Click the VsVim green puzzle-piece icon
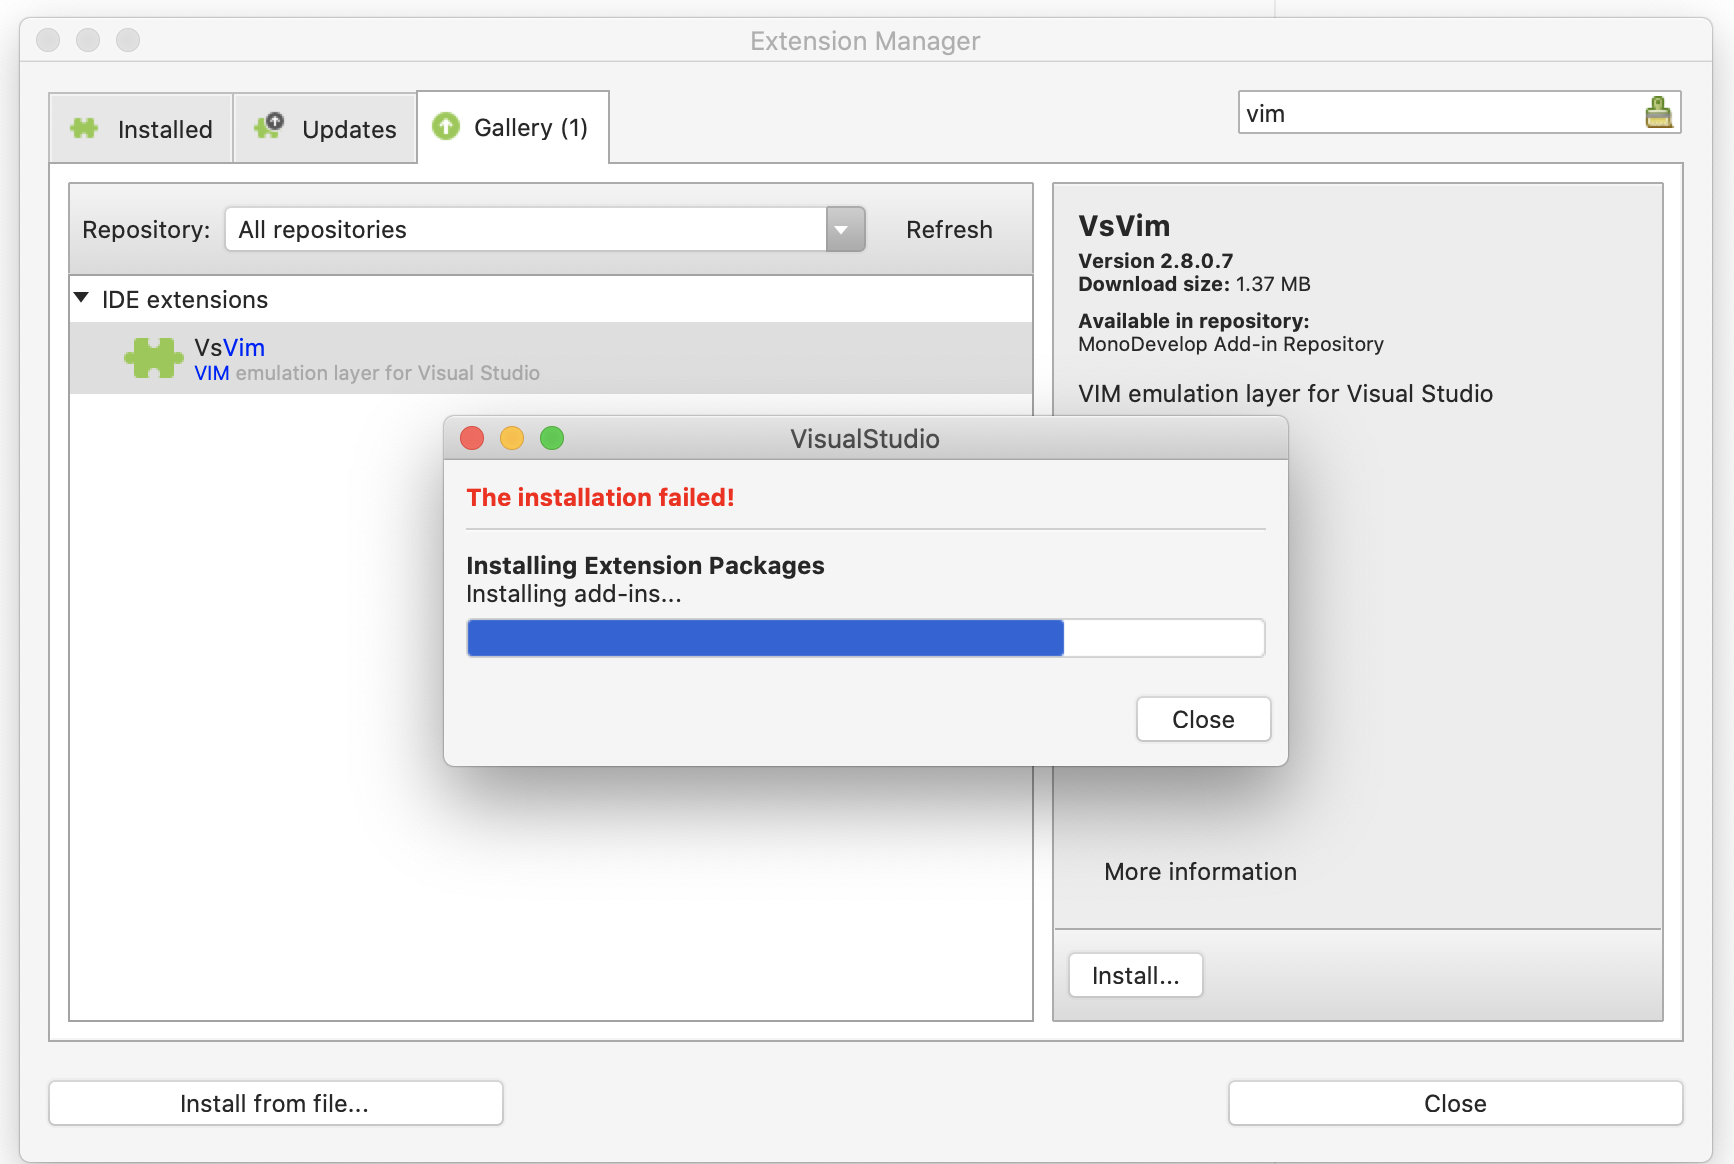This screenshot has width=1734, height=1164. pyautogui.click(x=154, y=358)
